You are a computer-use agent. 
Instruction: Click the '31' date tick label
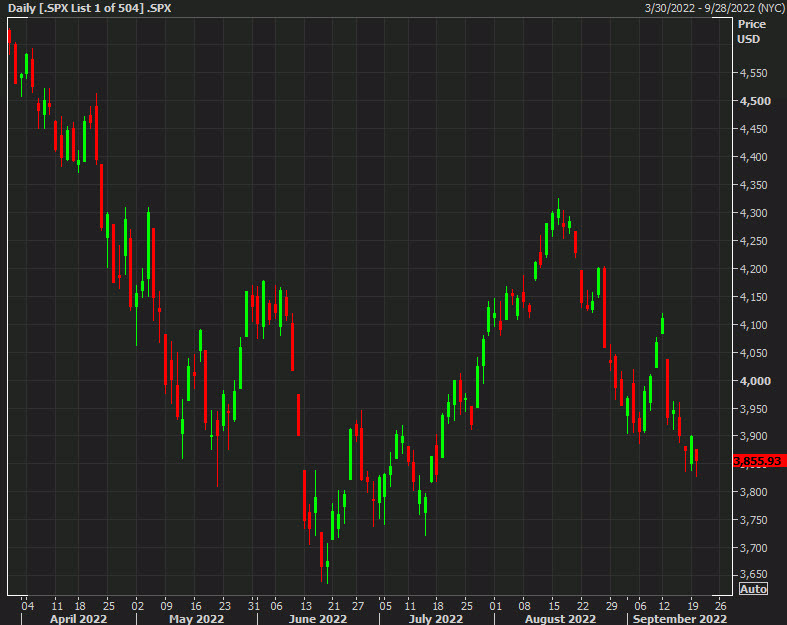pos(253,606)
